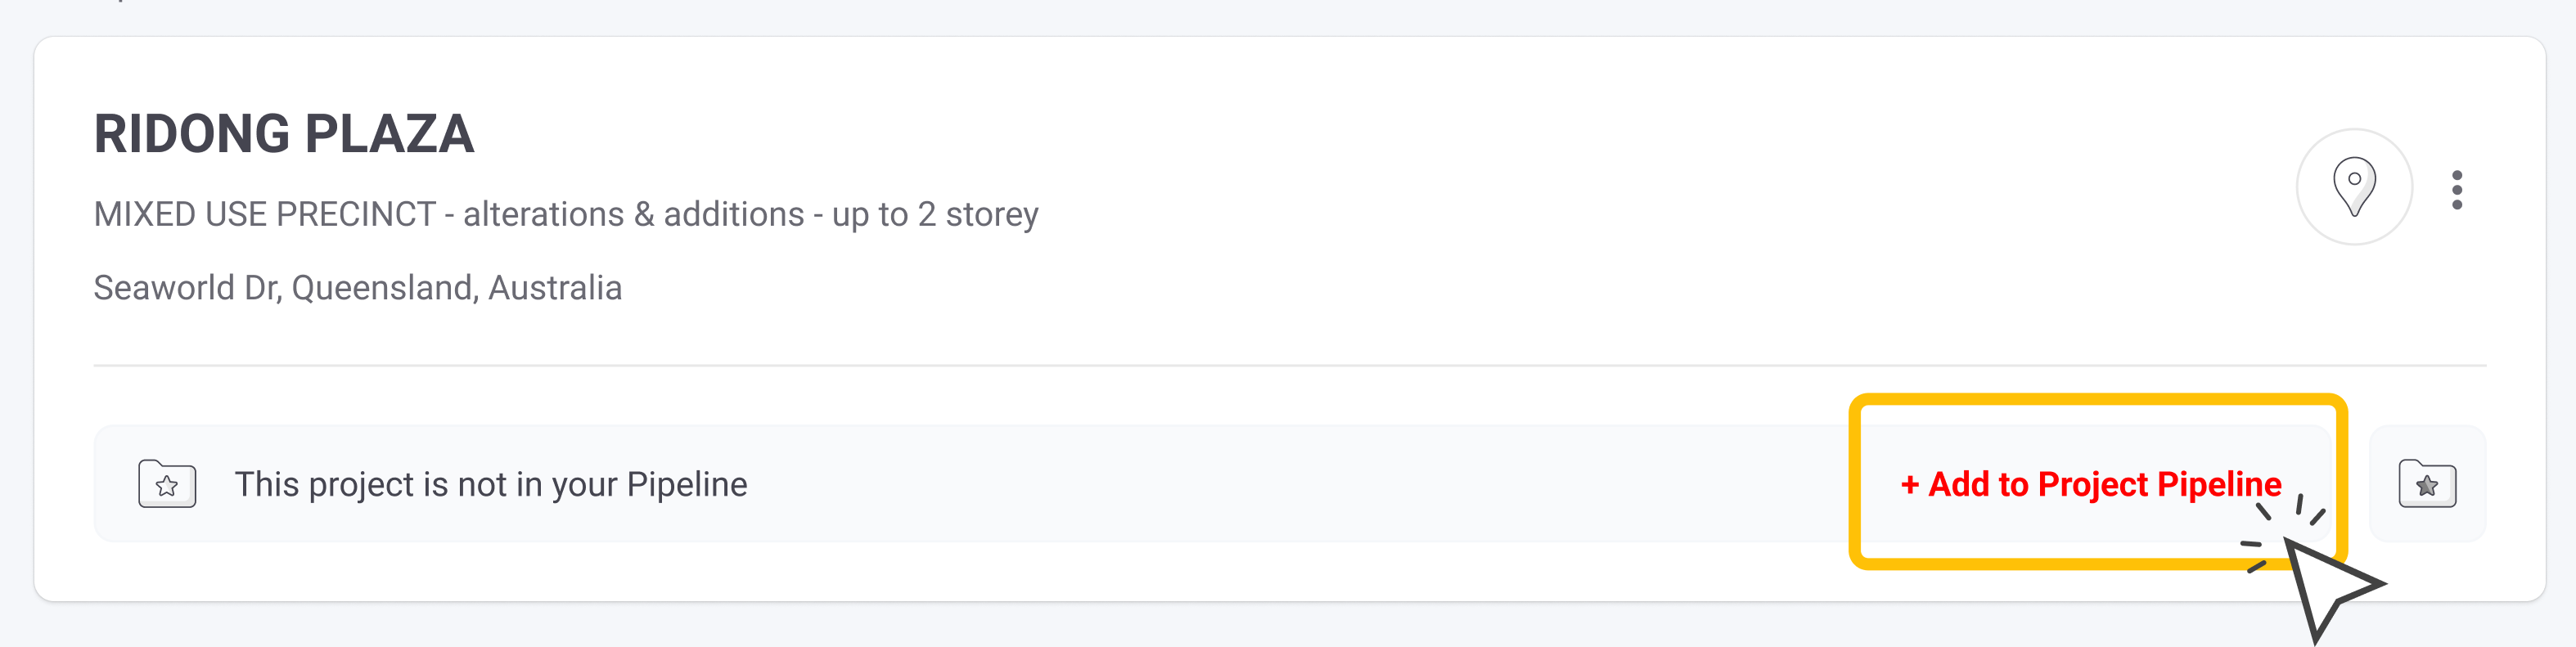Click the word Queensland in the address line
The width and height of the screenshot is (2576, 647).
coord(384,288)
